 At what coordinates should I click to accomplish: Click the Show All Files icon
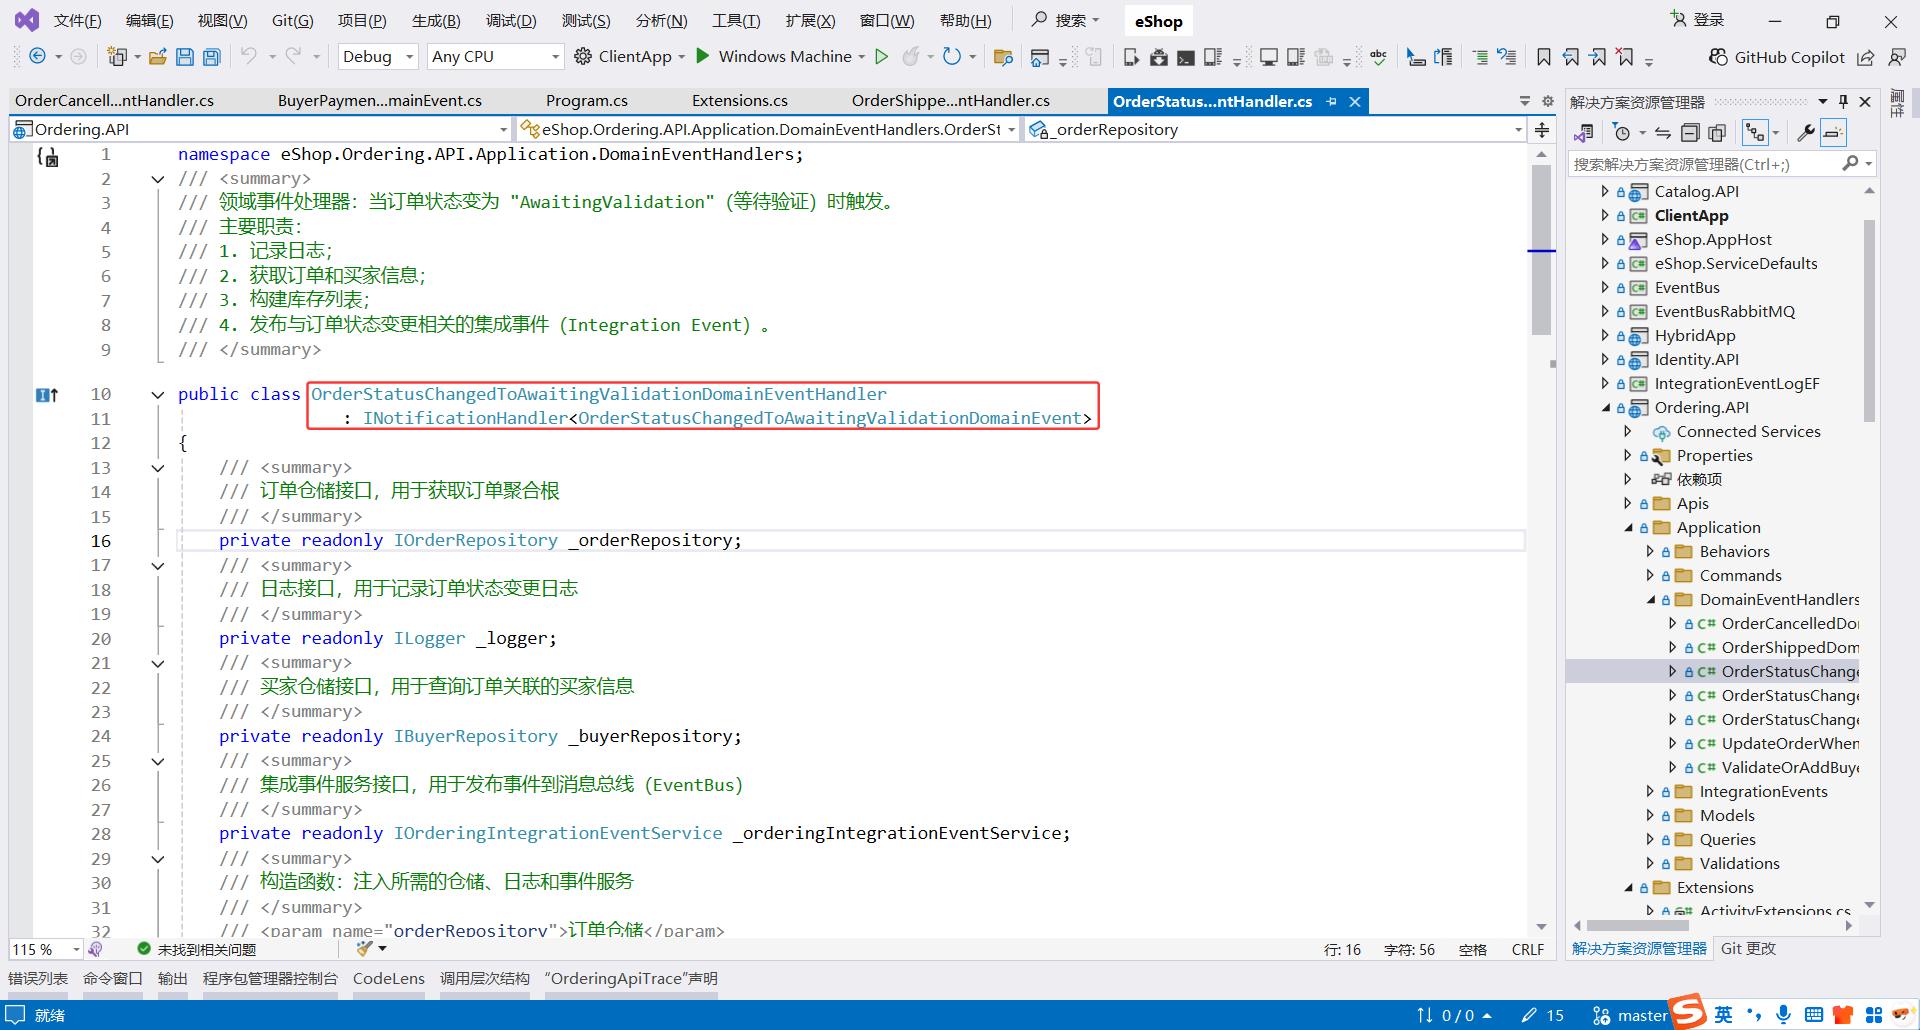(1717, 133)
